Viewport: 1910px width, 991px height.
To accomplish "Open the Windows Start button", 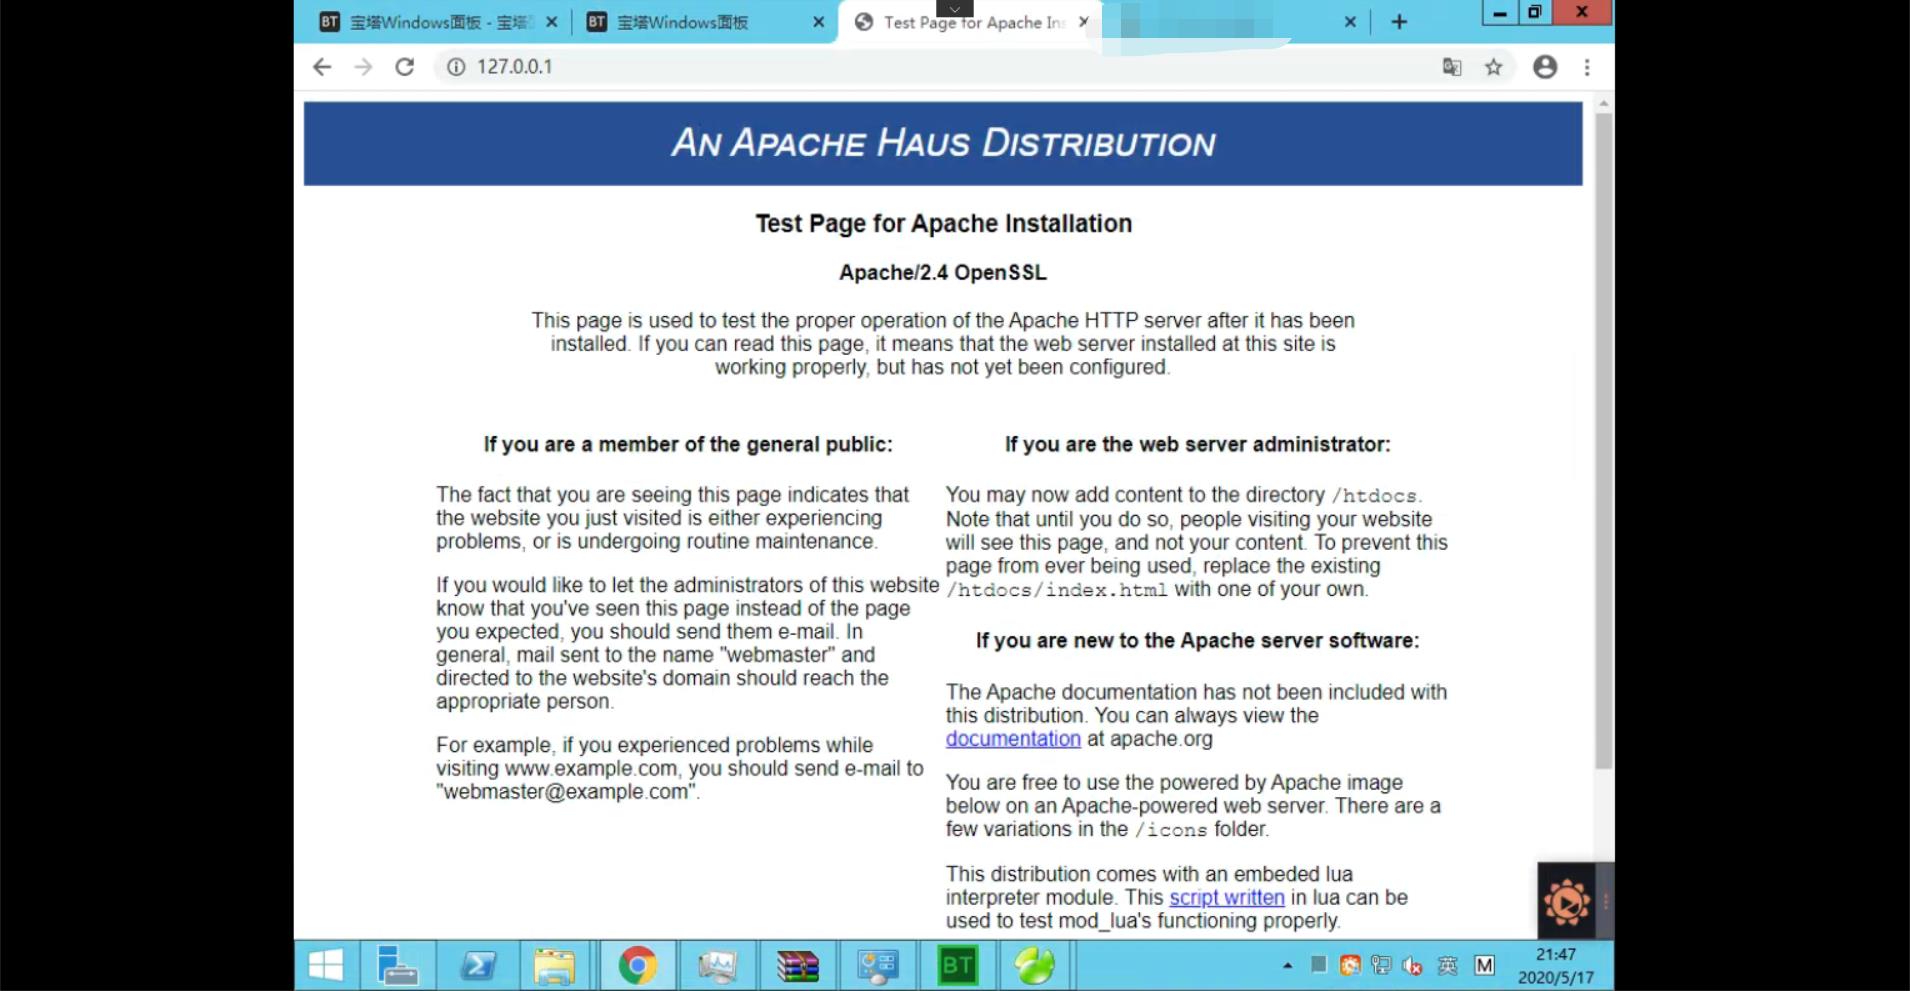I will click(x=325, y=965).
